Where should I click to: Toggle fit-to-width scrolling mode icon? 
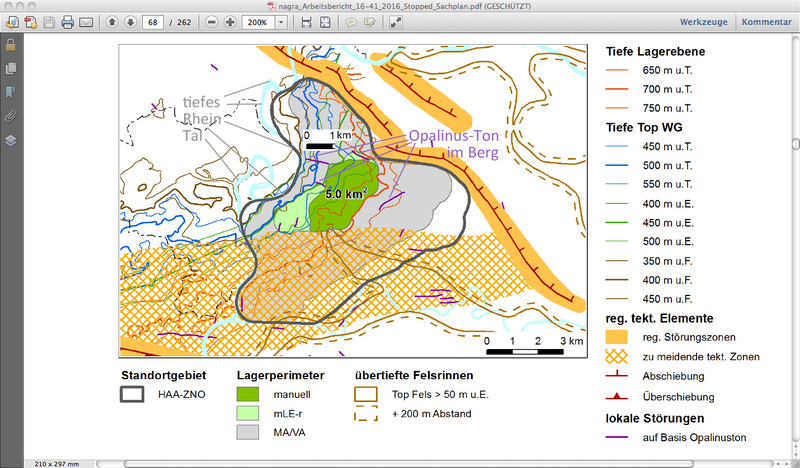click(x=306, y=22)
